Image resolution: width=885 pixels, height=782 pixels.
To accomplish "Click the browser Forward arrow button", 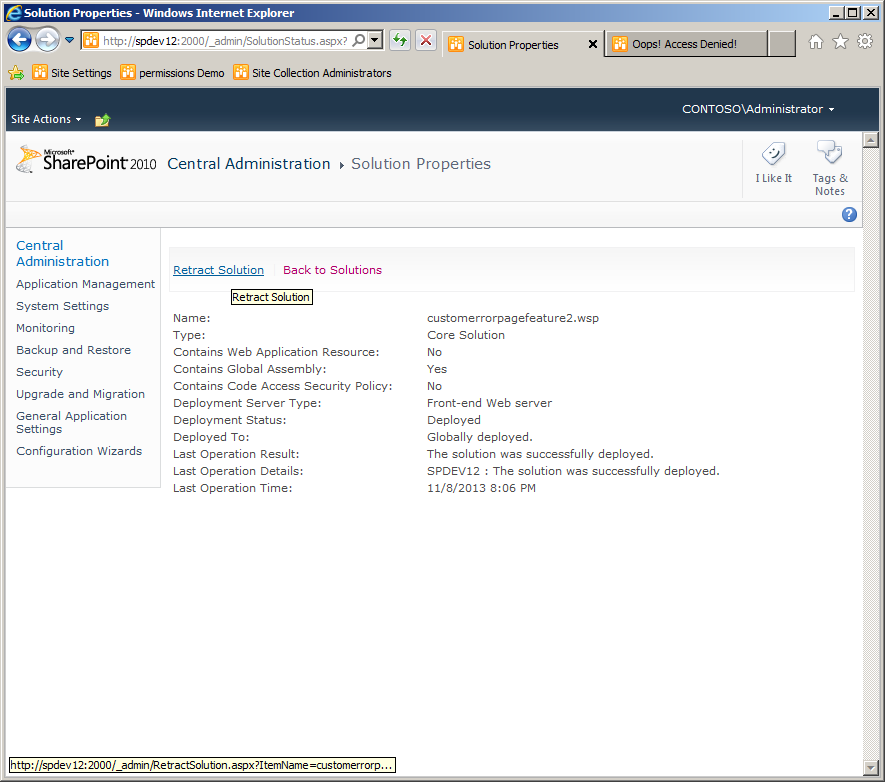I will (47, 40).
